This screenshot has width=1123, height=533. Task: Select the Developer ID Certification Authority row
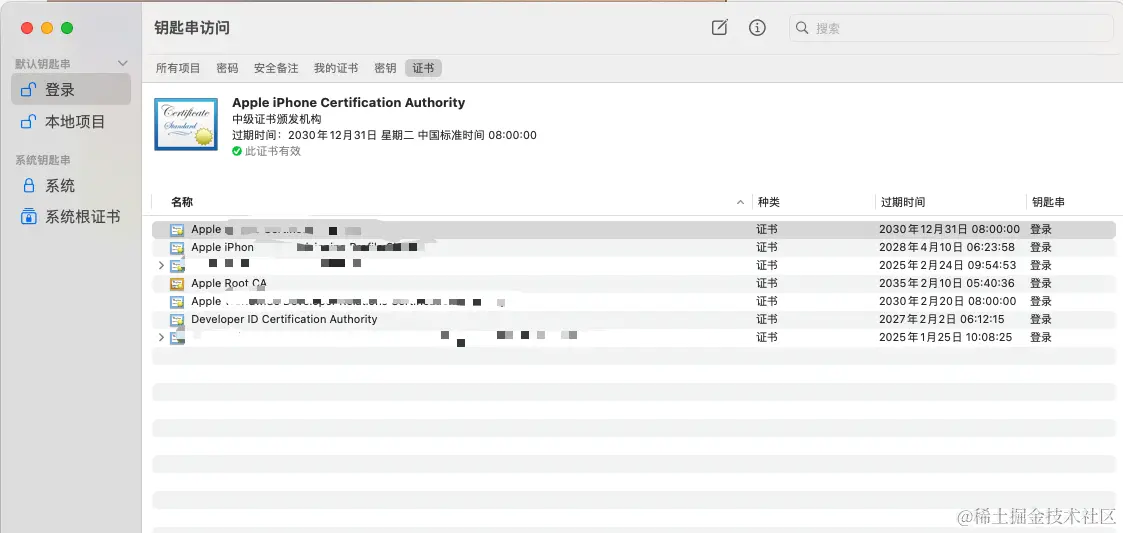634,319
